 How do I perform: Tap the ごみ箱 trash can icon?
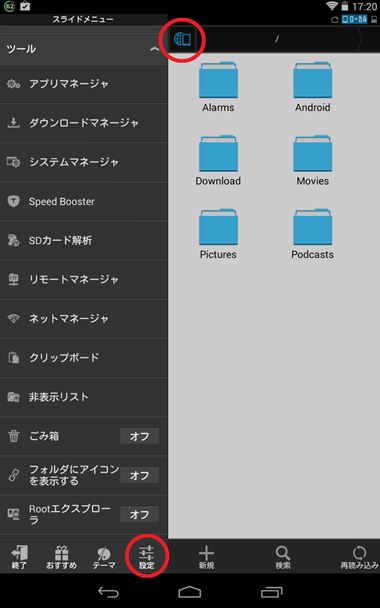click(x=14, y=436)
